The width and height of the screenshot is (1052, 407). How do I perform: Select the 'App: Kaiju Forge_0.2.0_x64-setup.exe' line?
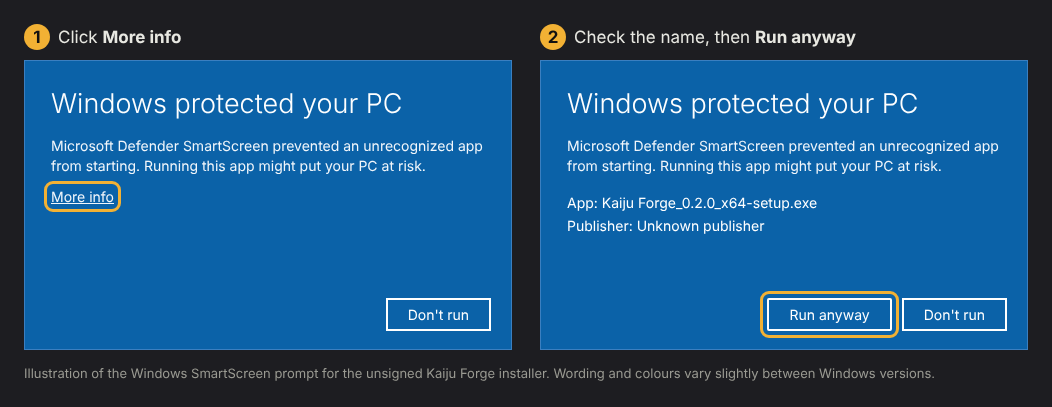(x=692, y=202)
